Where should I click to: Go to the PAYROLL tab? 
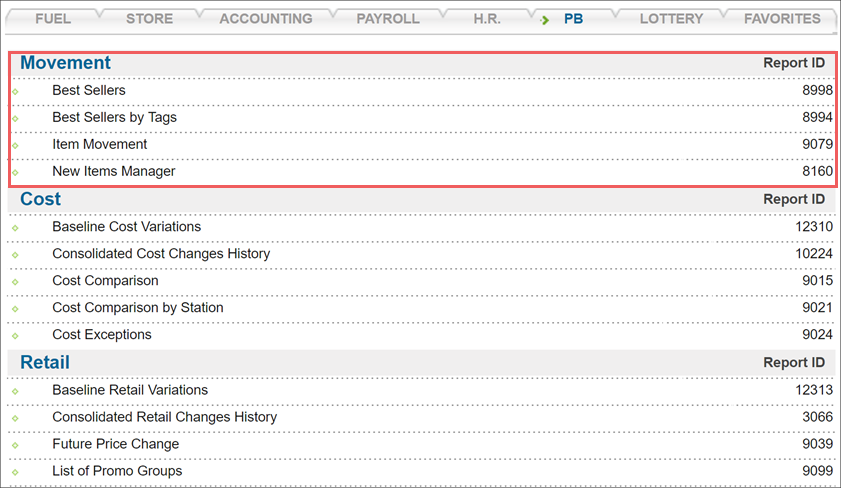388,19
